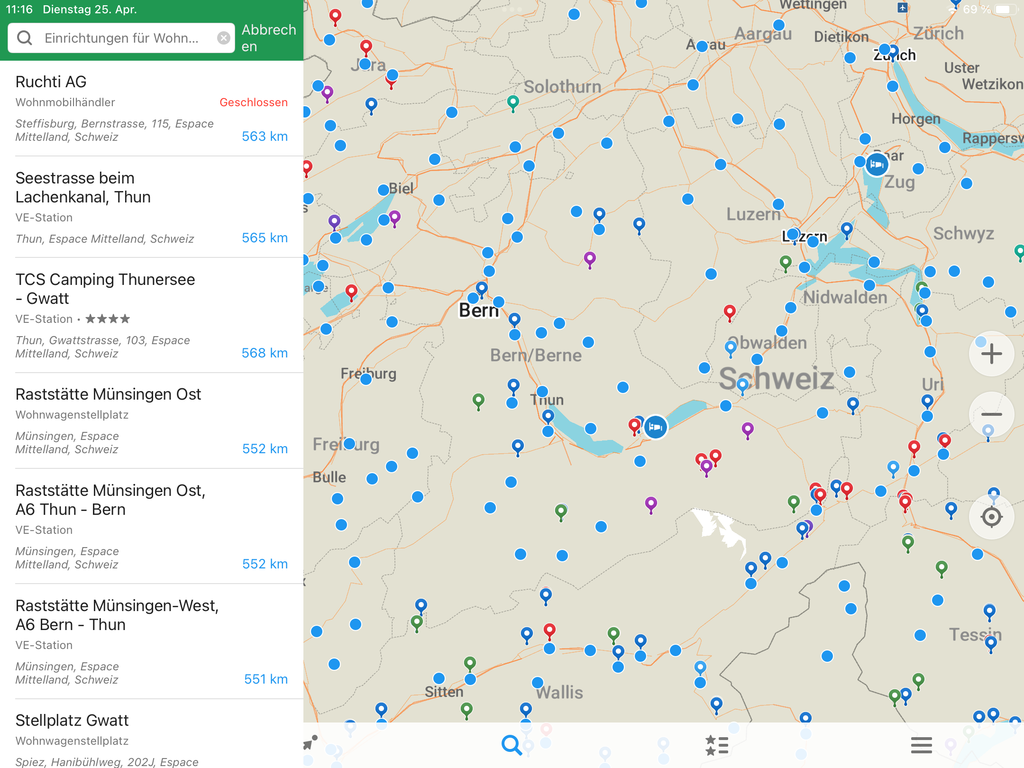Focus the Einrichtungen für Wohn... search field
Image resolution: width=1024 pixels, height=768 pixels.
click(121, 38)
